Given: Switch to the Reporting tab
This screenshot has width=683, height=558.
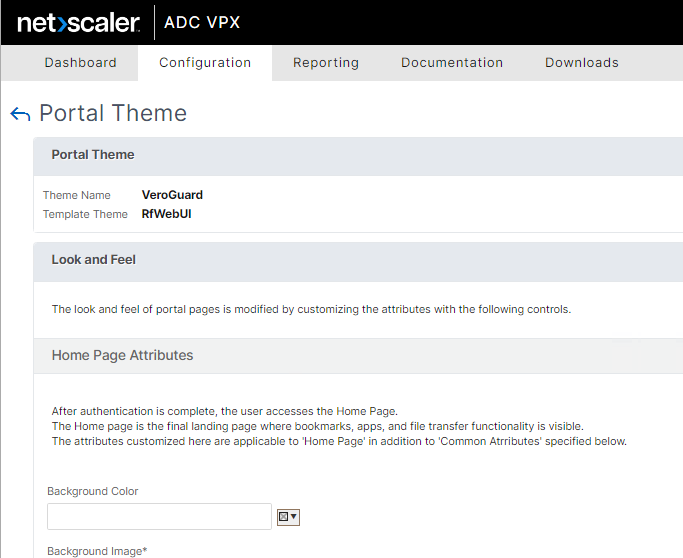Looking at the screenshot, I should pos(326,62).
